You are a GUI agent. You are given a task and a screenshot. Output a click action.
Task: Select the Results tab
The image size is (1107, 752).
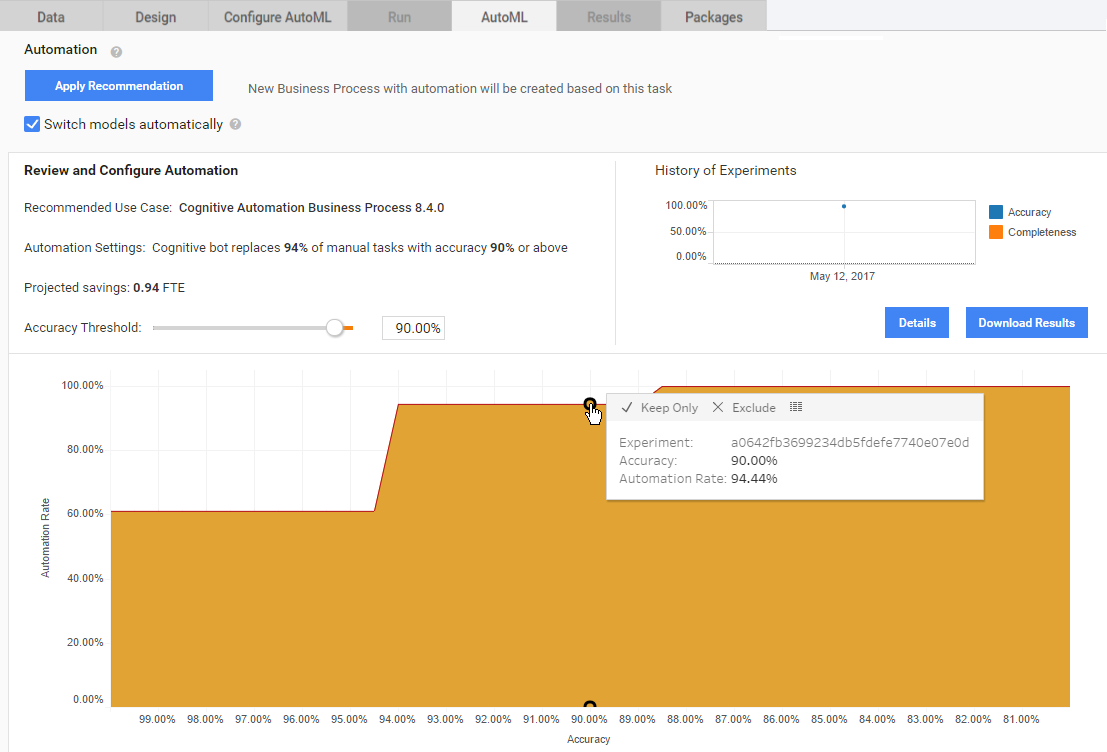click(x=609, y=17)
